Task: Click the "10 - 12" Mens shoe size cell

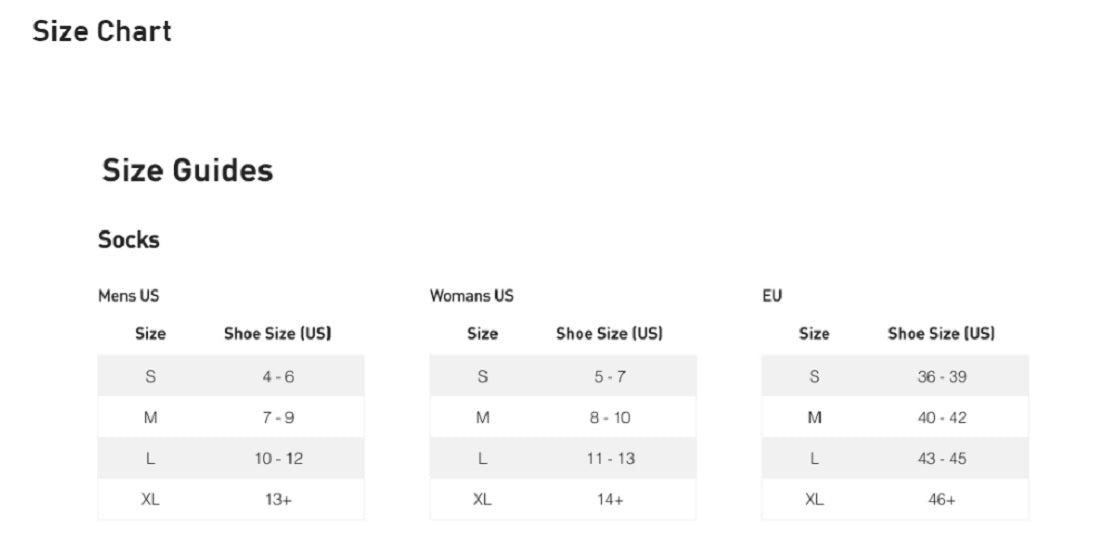Action: 278,459
